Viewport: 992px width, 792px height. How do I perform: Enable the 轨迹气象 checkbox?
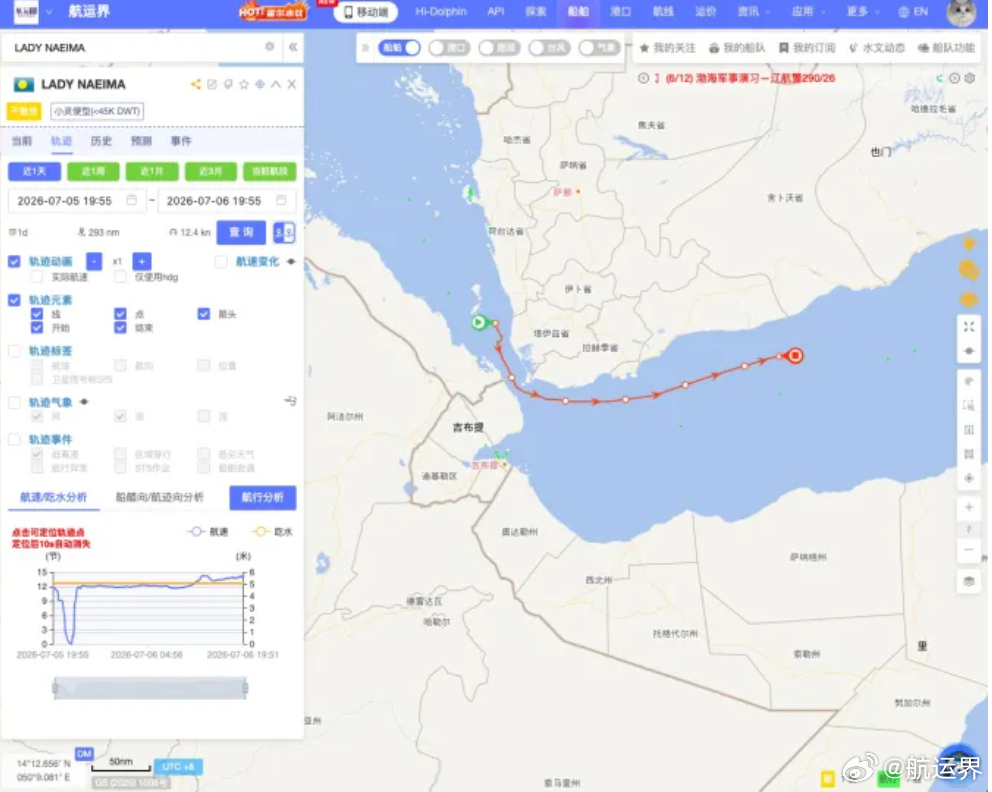coord(14,402)
